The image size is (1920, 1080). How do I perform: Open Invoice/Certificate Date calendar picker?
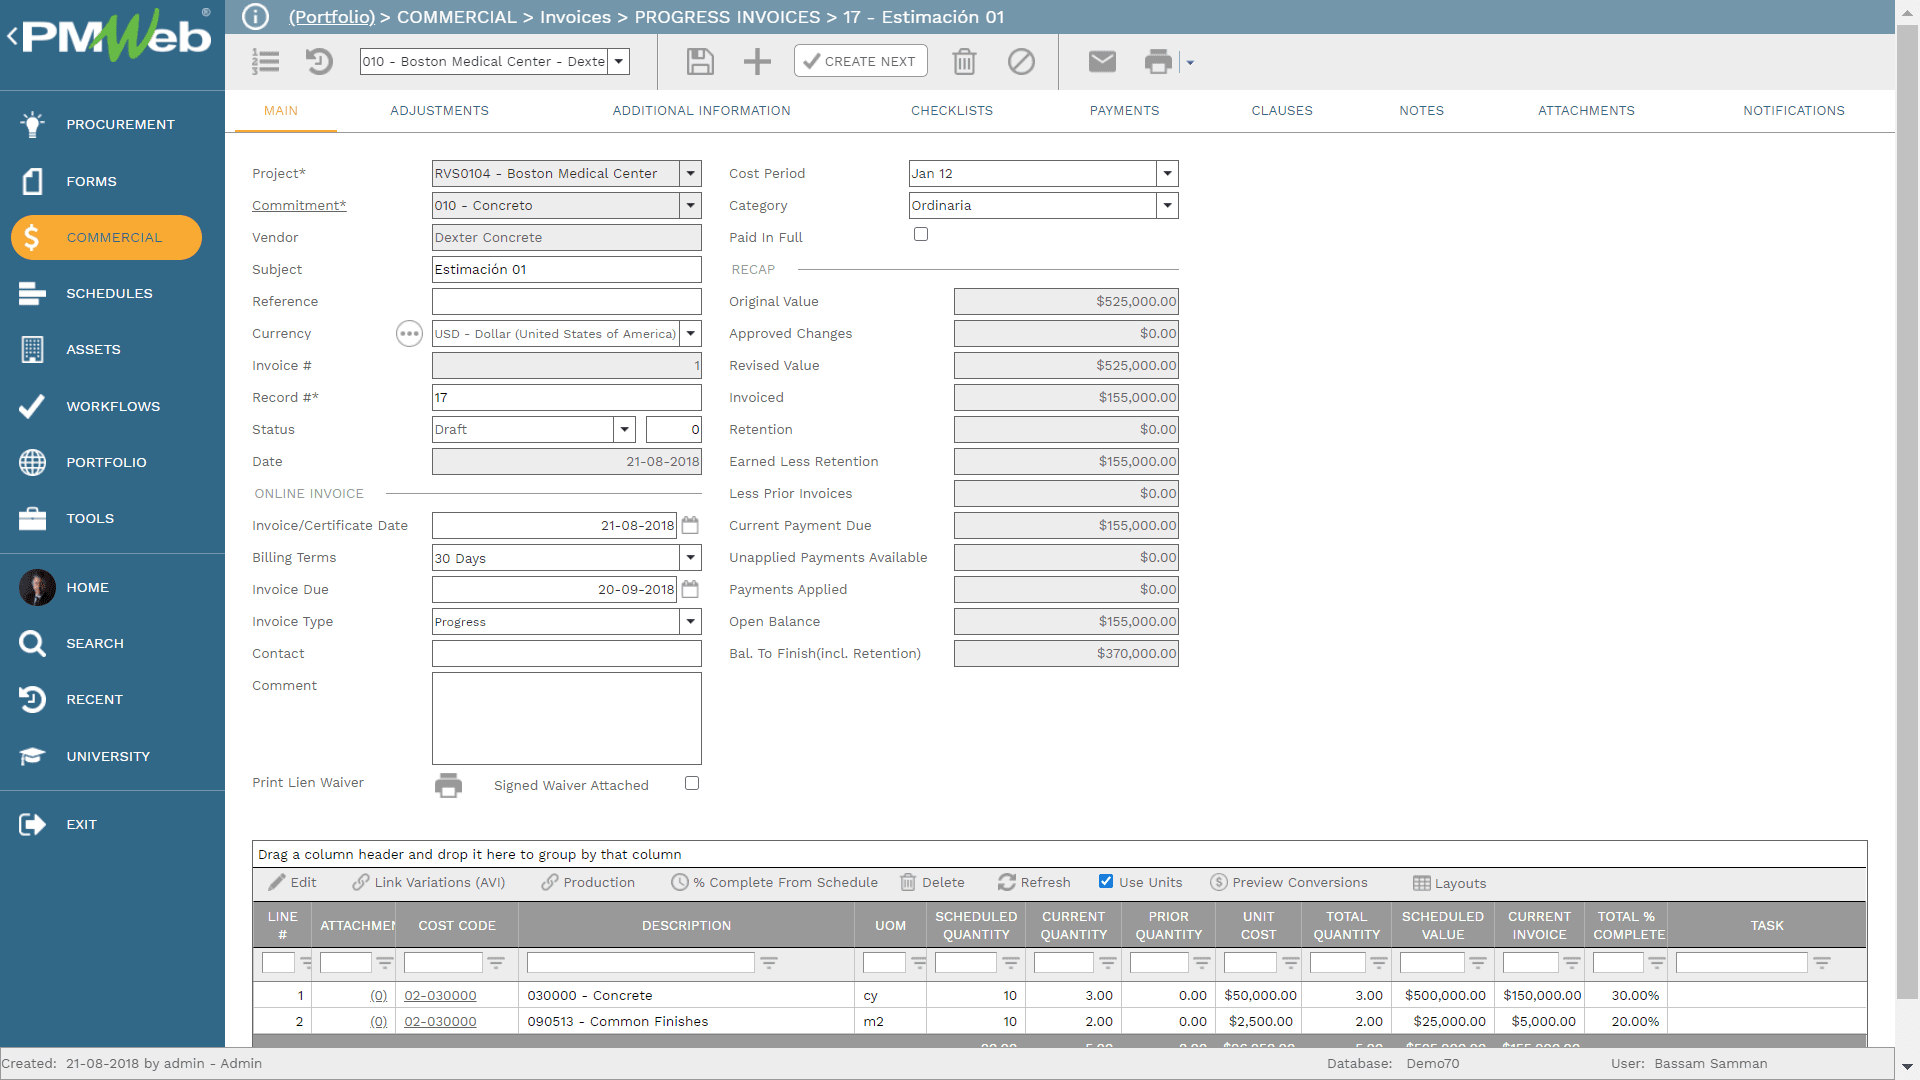(690, 525)
